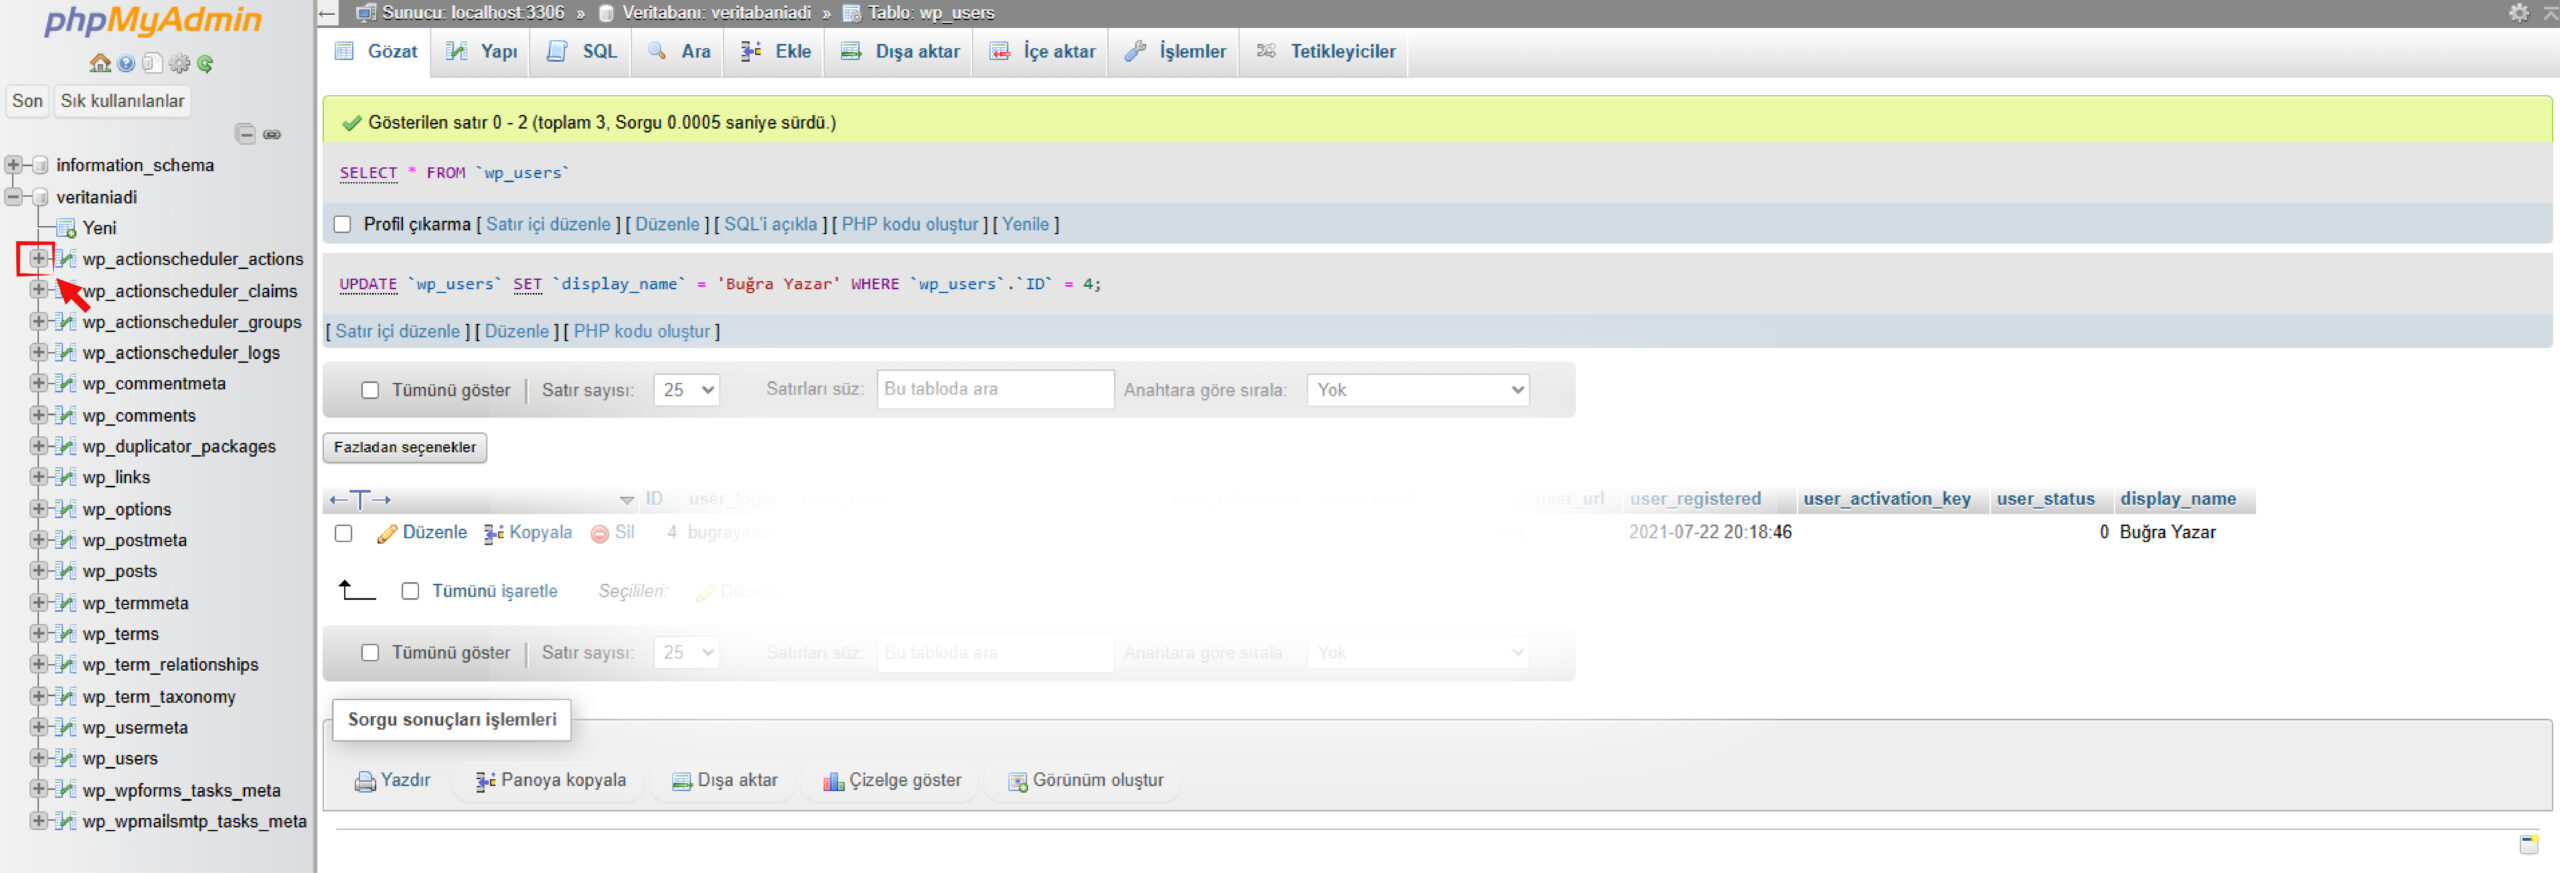Screen dimensions: 2560x873
Task: Collapse the veritaniadi database node
Action: pyautogui.click(x=13, y=197)
